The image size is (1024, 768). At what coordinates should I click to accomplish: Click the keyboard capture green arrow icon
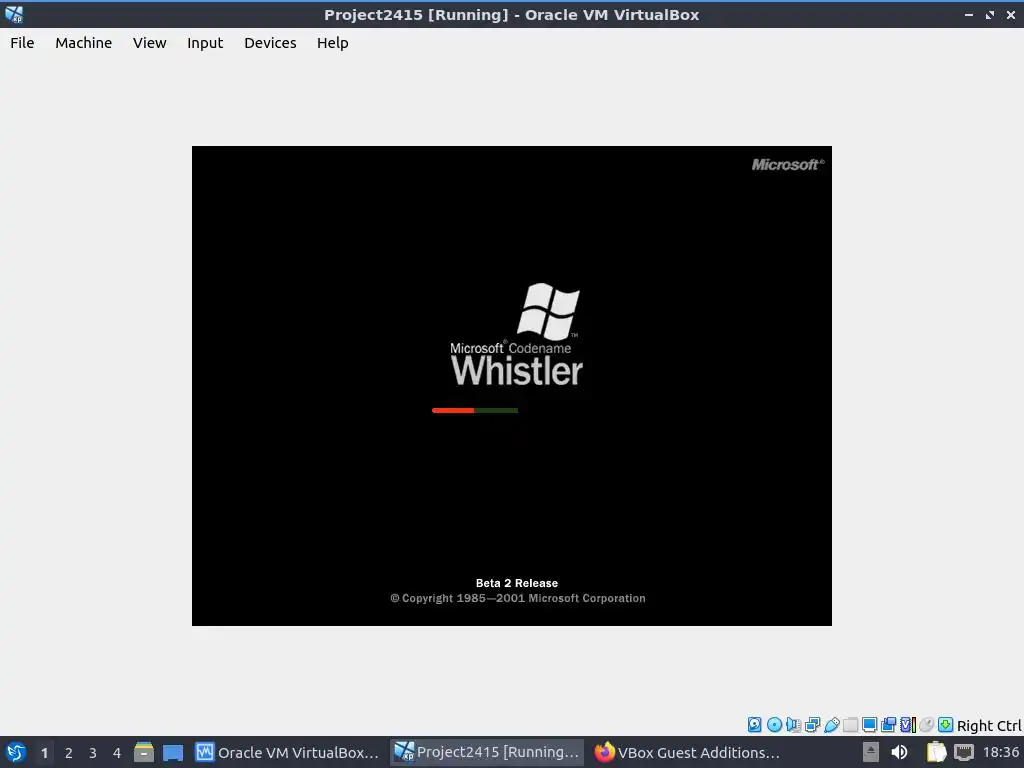pos(945,724)
